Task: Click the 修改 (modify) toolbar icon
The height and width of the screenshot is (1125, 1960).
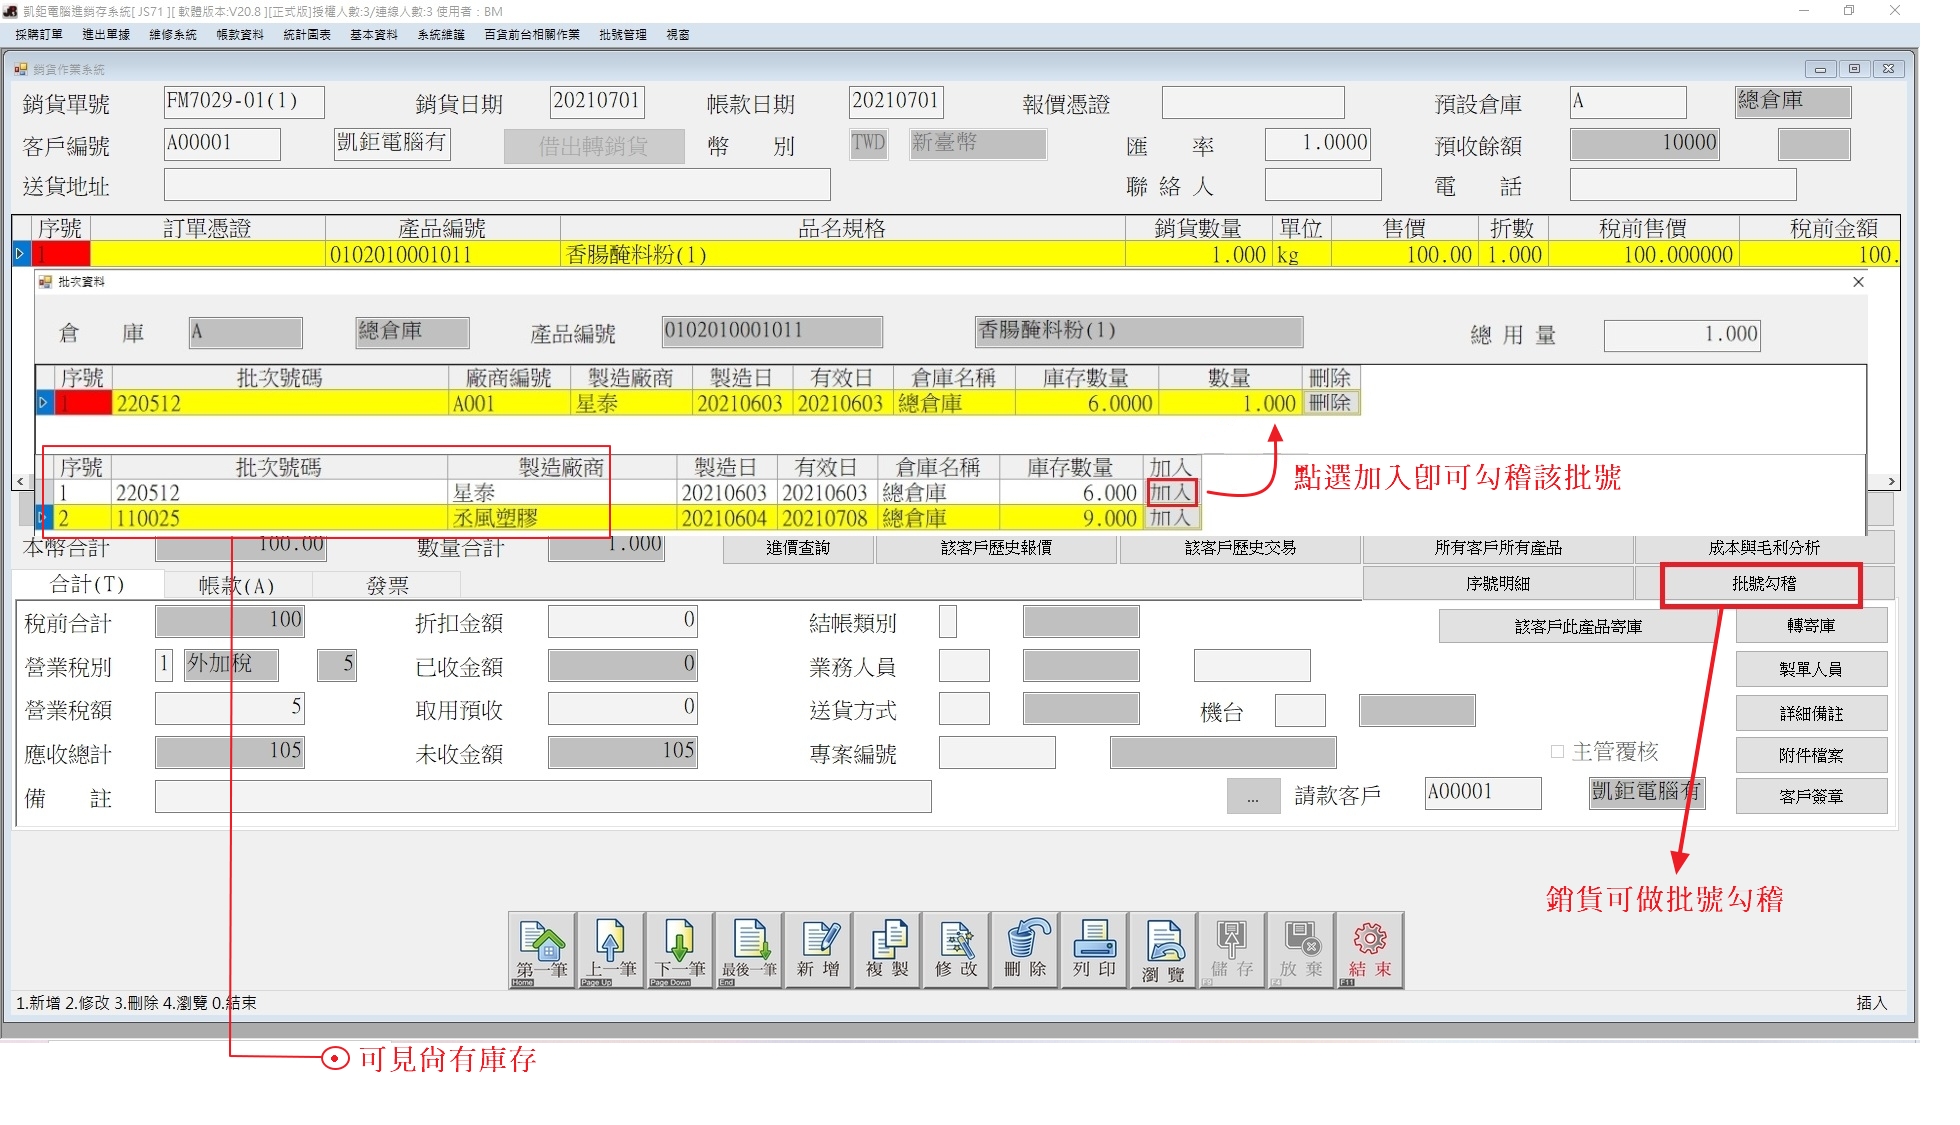Action: tap(956, 950)
